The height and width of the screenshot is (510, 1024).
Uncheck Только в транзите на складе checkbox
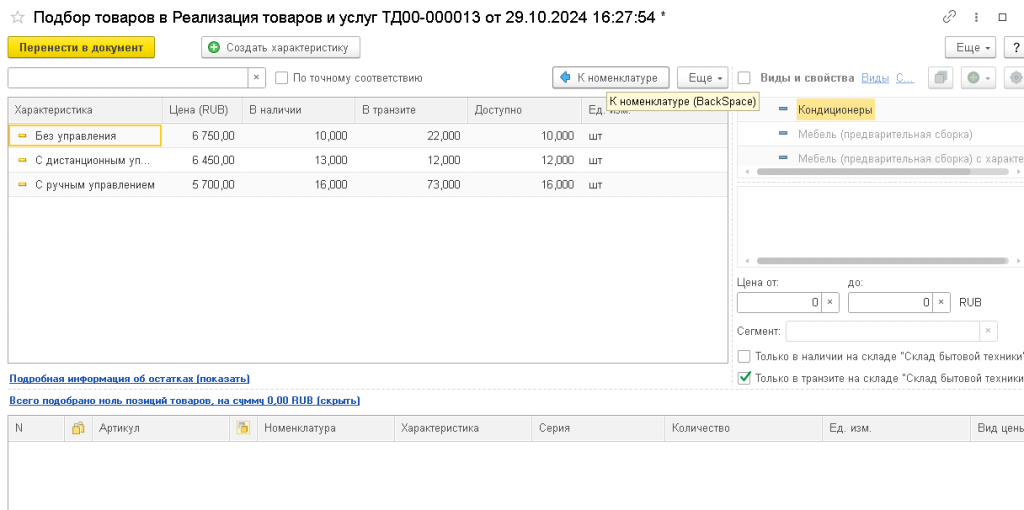[x=744, y=377]
